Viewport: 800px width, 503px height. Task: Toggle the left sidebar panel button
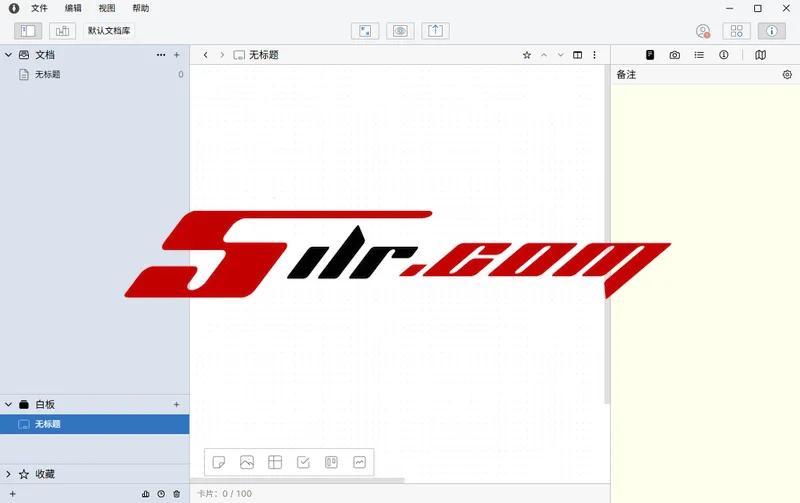click(x=28, y=31)
